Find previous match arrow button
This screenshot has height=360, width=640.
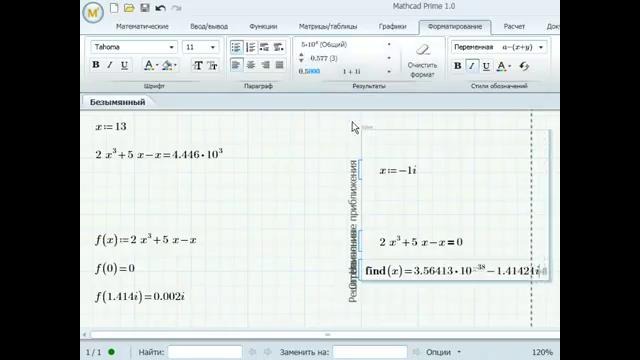coord(252,352)
